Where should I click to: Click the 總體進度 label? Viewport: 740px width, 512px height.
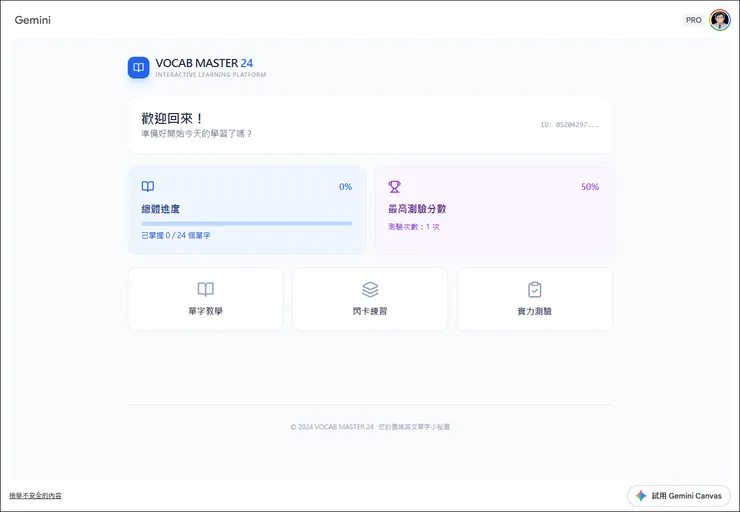(x=160, y=209)
